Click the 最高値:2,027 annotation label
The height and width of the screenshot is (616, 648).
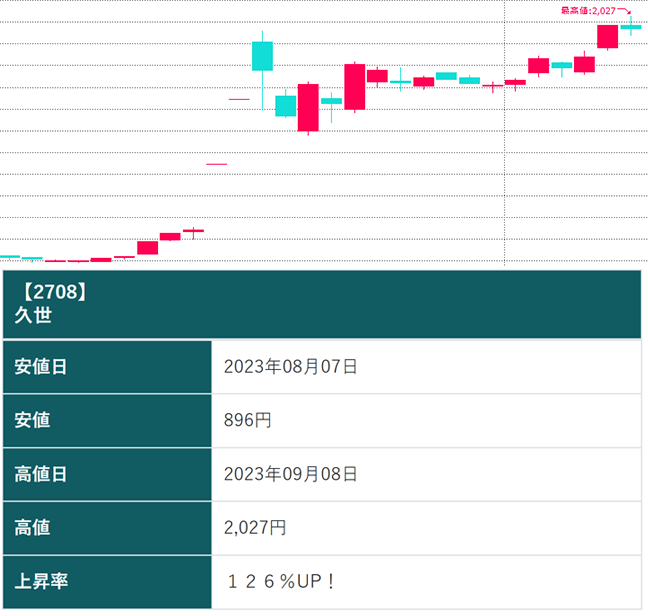click(x=587, y=10)
